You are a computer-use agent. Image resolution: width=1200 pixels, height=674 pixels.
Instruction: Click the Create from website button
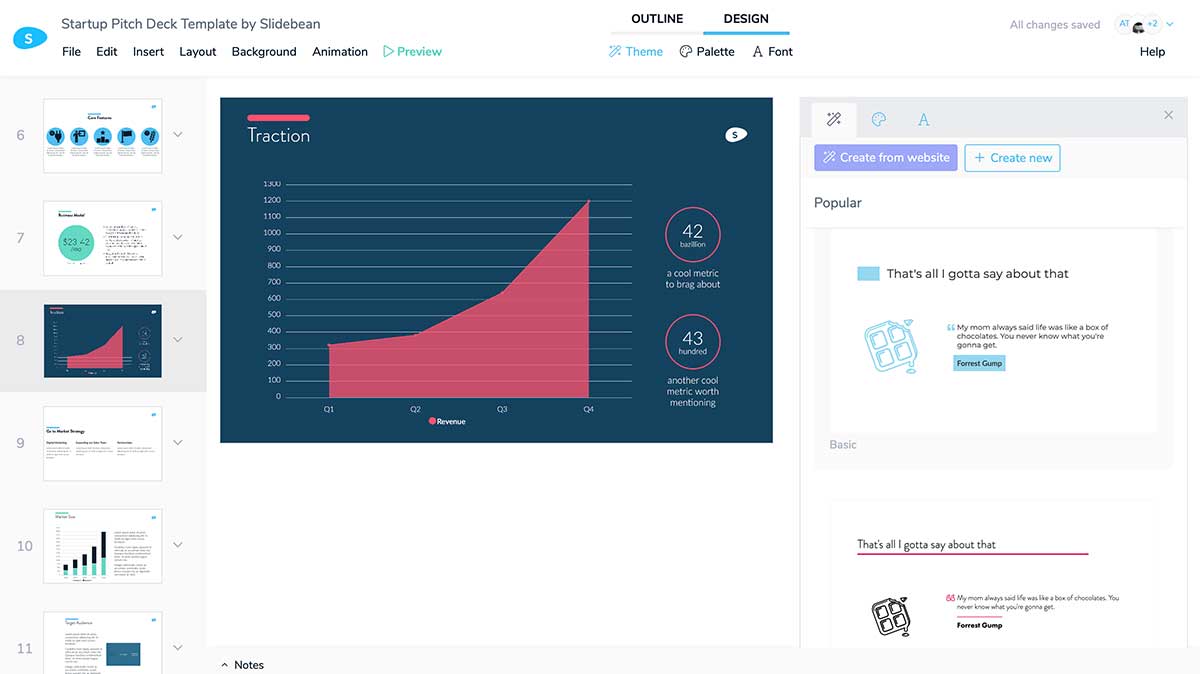(x=885, y=157)
